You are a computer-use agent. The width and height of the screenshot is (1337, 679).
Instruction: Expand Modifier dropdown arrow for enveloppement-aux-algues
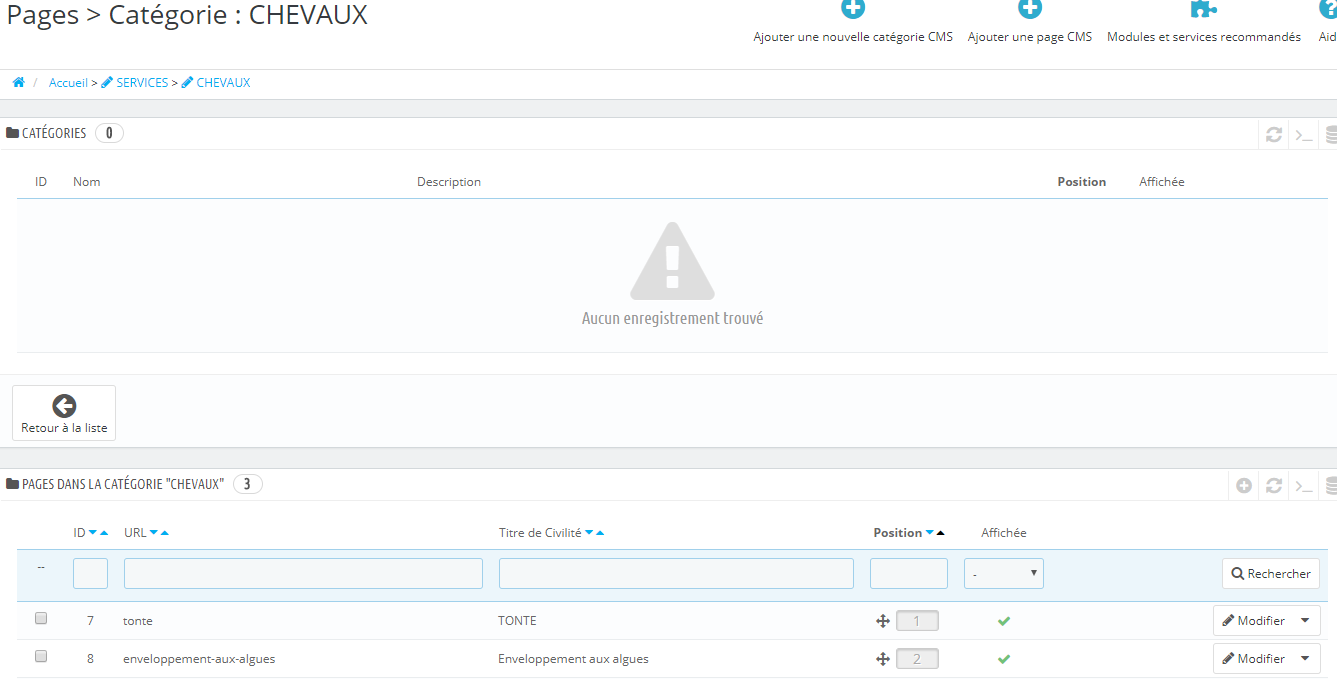[1305, 659]
